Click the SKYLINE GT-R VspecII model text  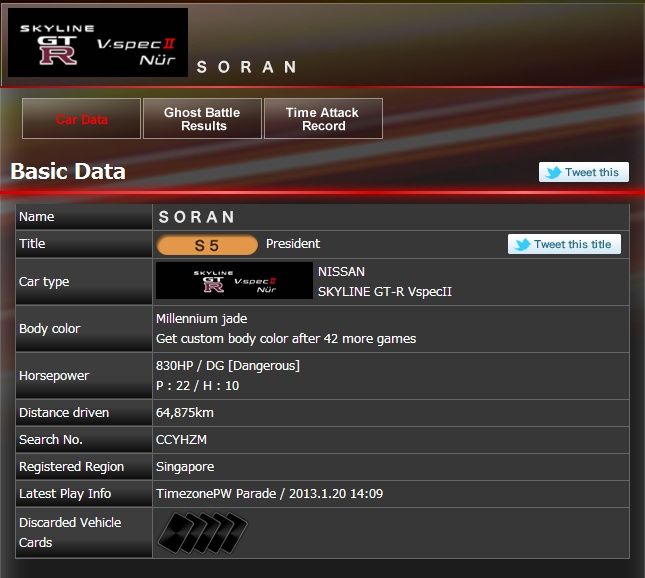[385, 292]
